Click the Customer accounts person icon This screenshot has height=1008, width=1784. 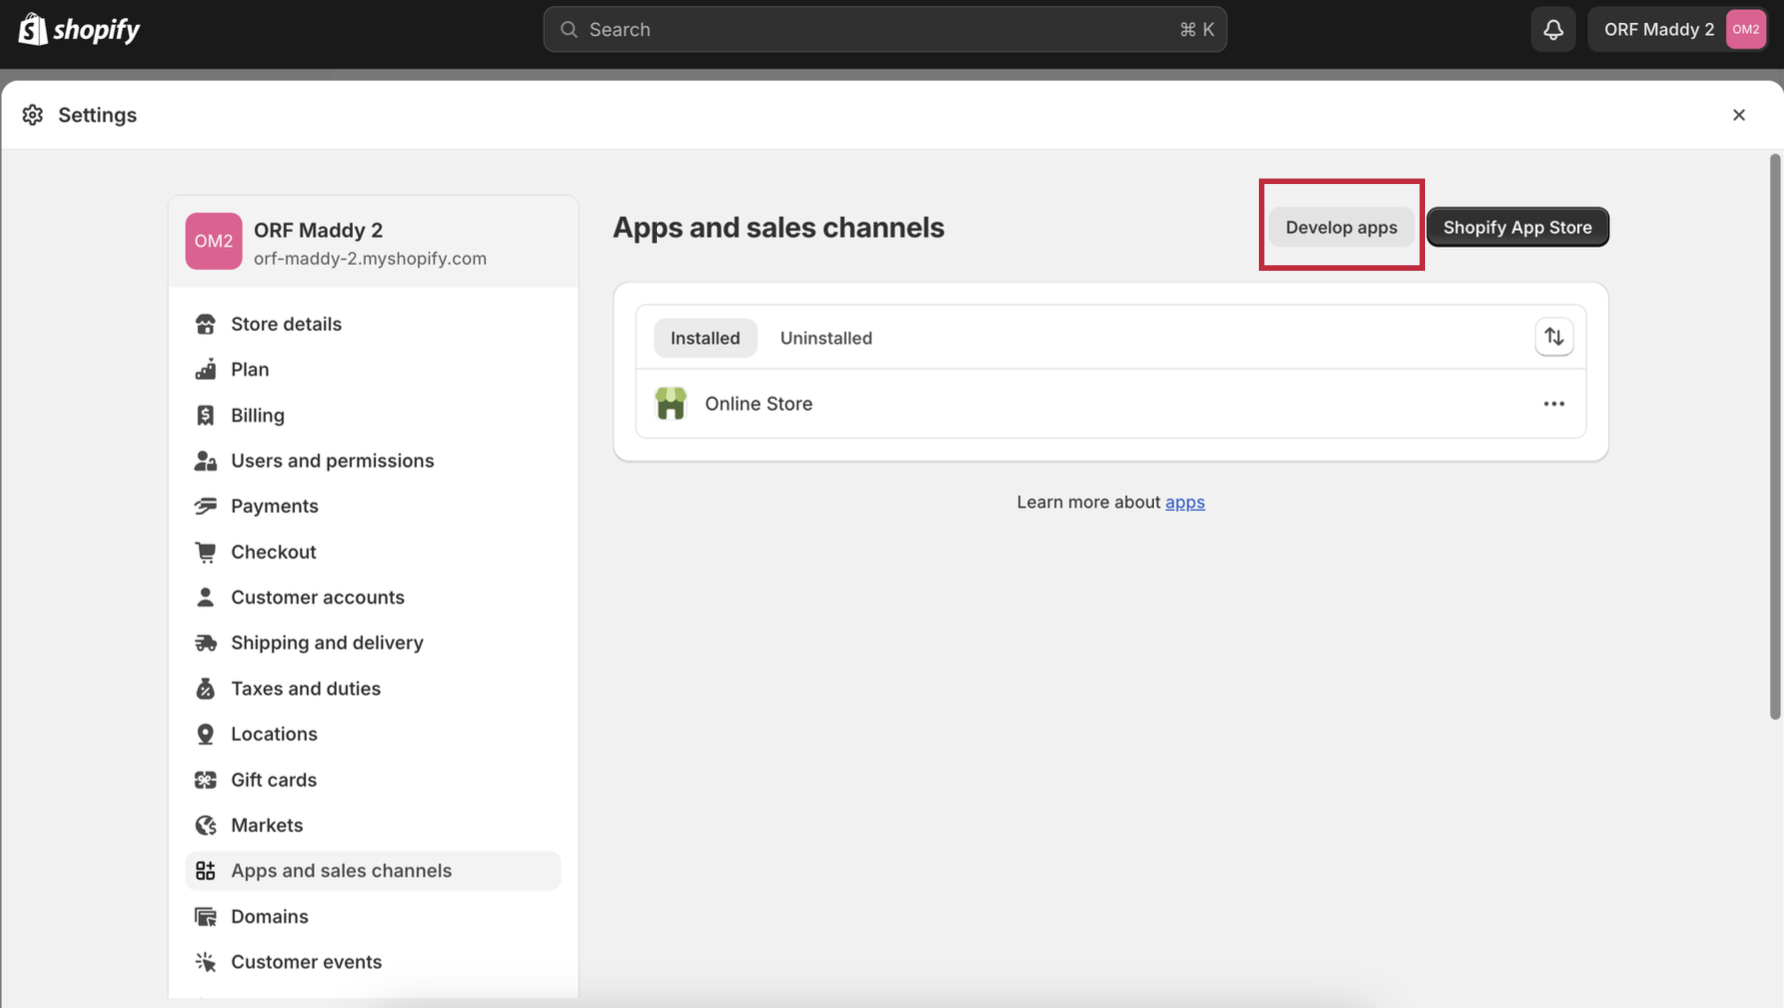(x=205, y=597)
